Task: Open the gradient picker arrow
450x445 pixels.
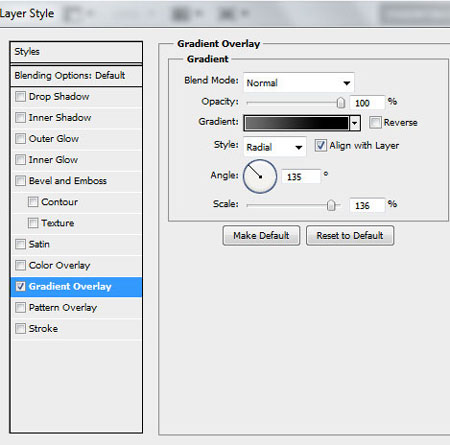Action: point(355,123)
